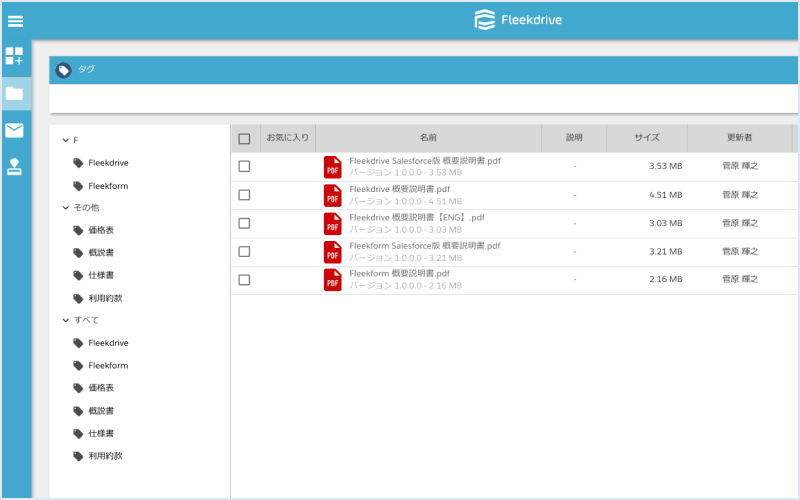This screenshot has width=800, height=500.
Task: Open the add-app grid icon in sidebar
Action: click(x=14, y=56)
